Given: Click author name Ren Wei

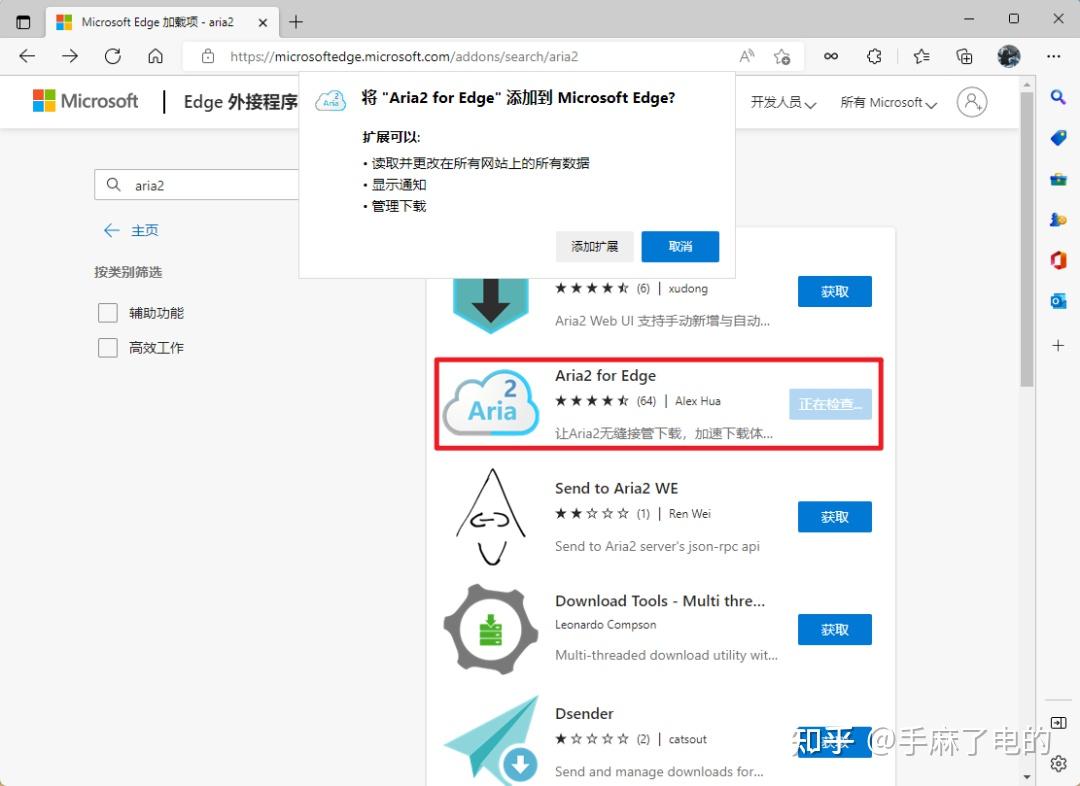Looking at the screenshot, I should click(x=689, y=514).
